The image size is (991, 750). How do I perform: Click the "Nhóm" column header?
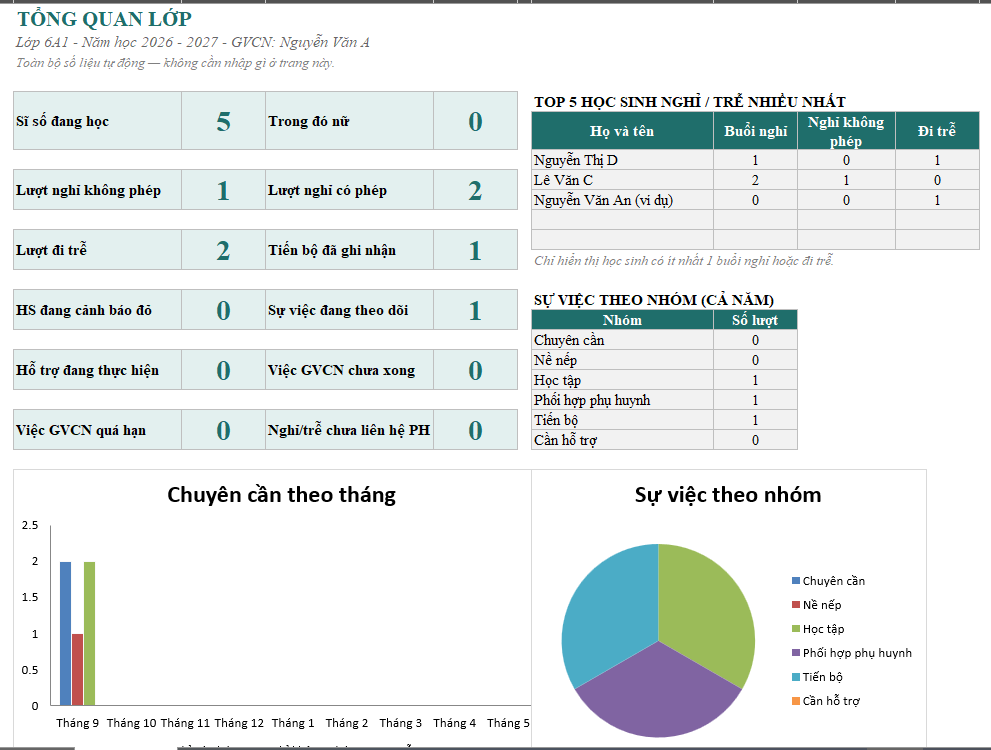click(x=623, y=320)
